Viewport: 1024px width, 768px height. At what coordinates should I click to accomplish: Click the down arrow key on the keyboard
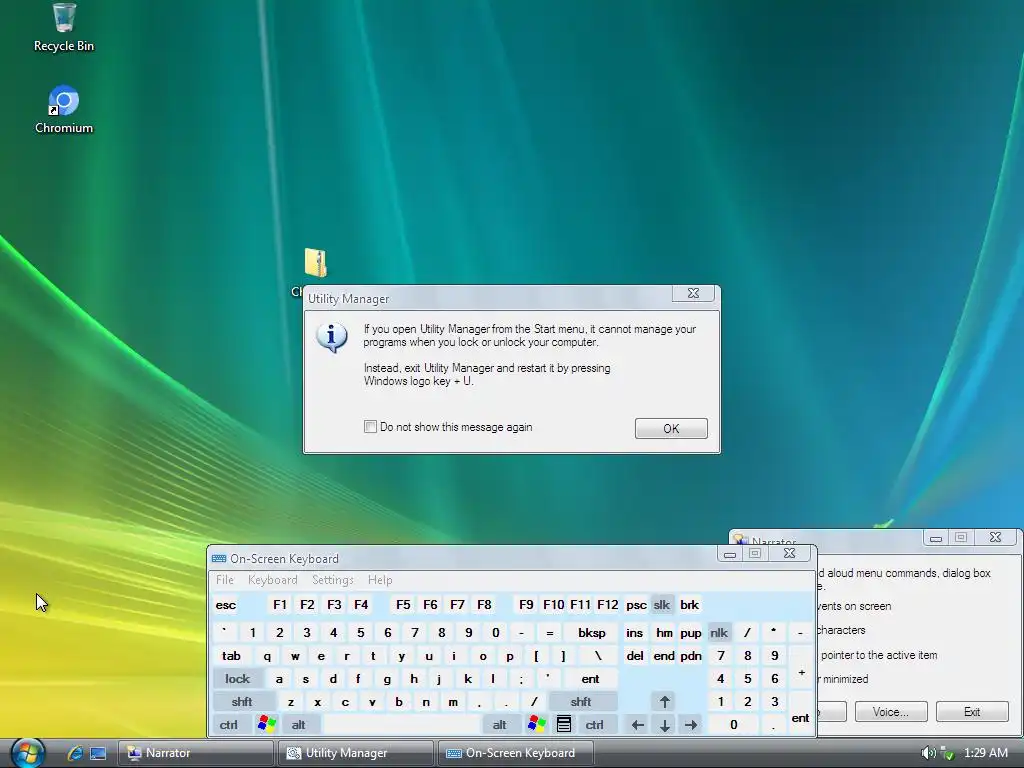pos(664,724)
